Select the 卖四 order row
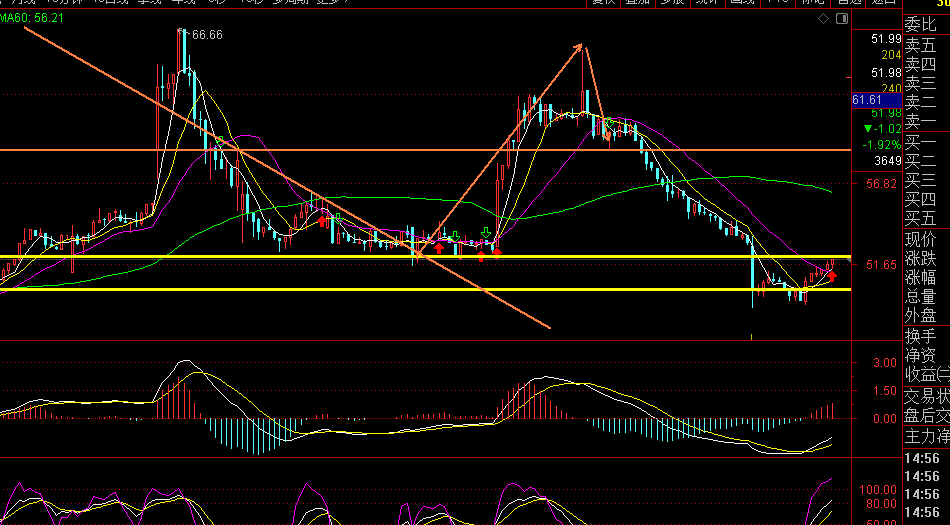 (920, 64)
